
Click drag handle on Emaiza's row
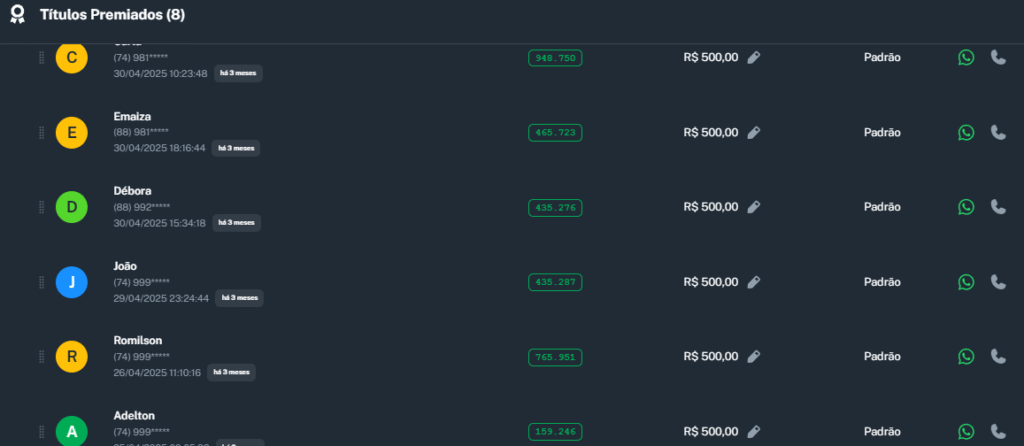pyautogui.click(x=41, y=132)
